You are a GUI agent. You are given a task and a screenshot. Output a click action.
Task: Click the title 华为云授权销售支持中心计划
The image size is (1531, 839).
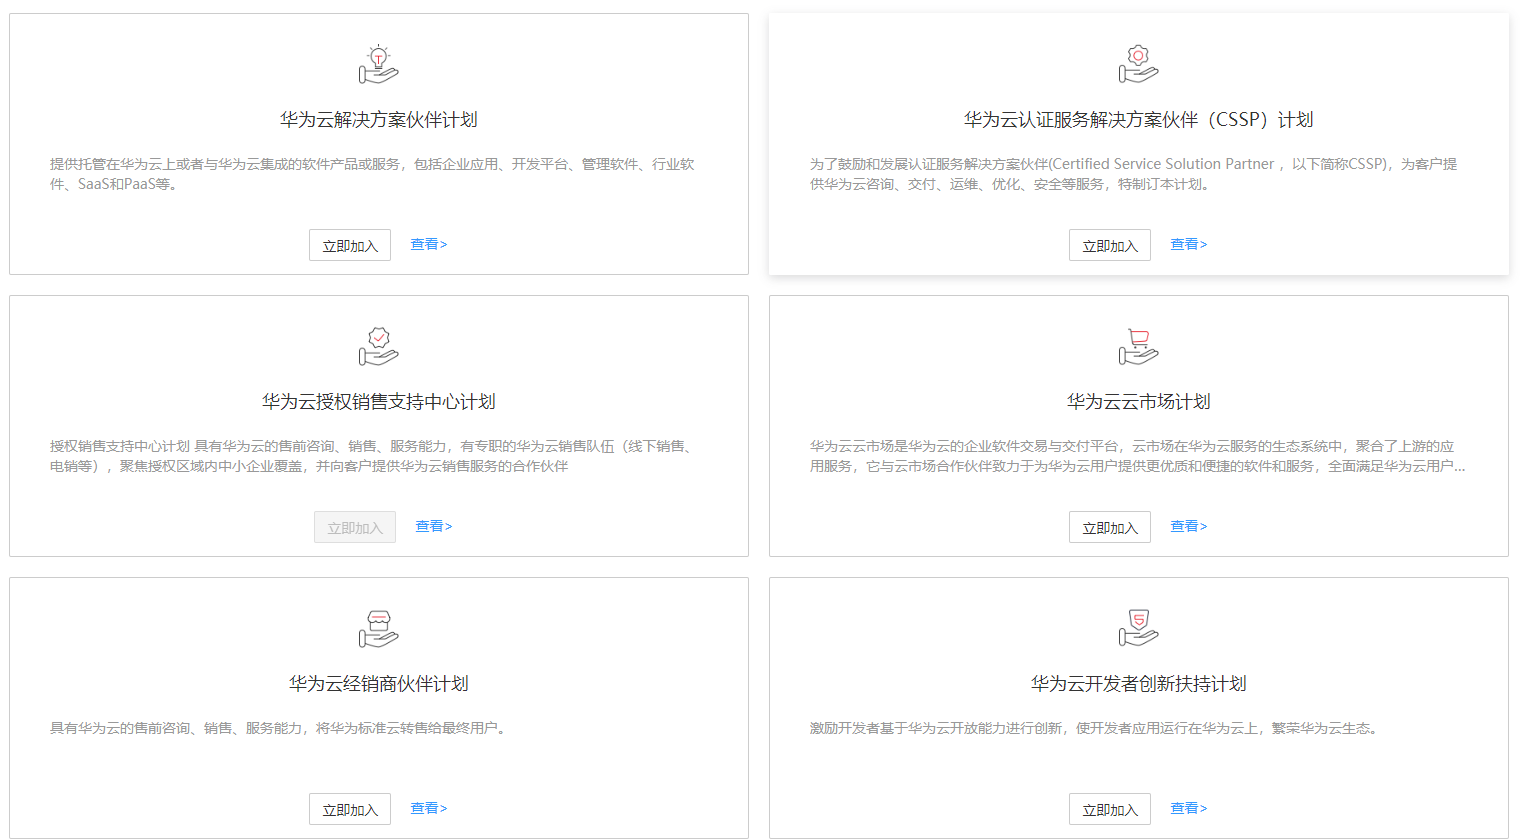(379, 402)
